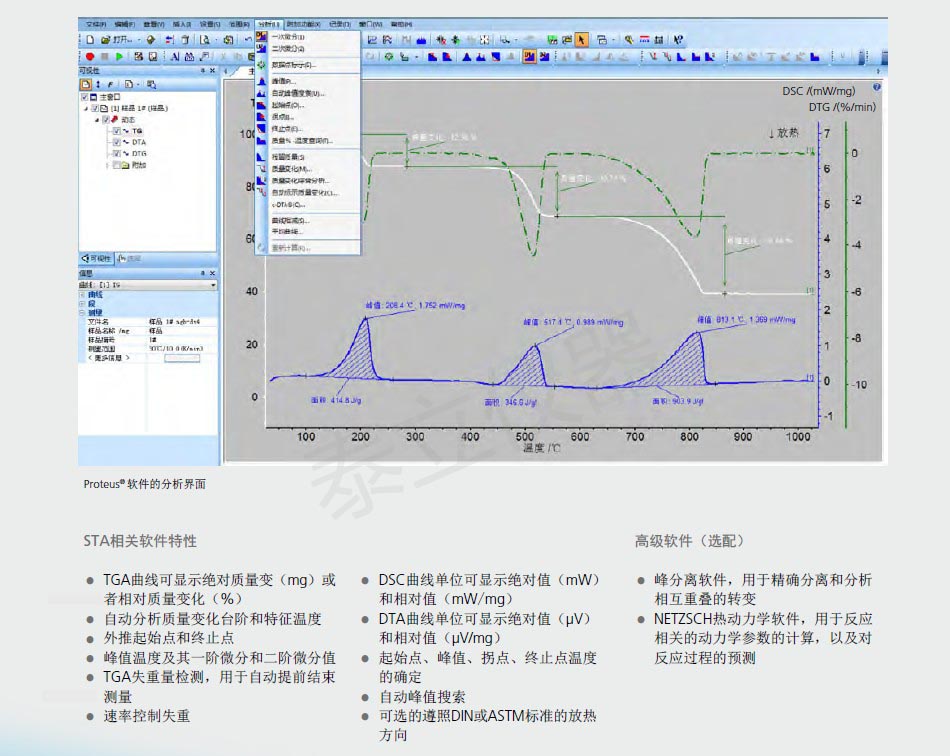Choose 一次微分 from the analysis menu
The height and width of the screenshot is (756, 950).
click(x=288, y=37)
